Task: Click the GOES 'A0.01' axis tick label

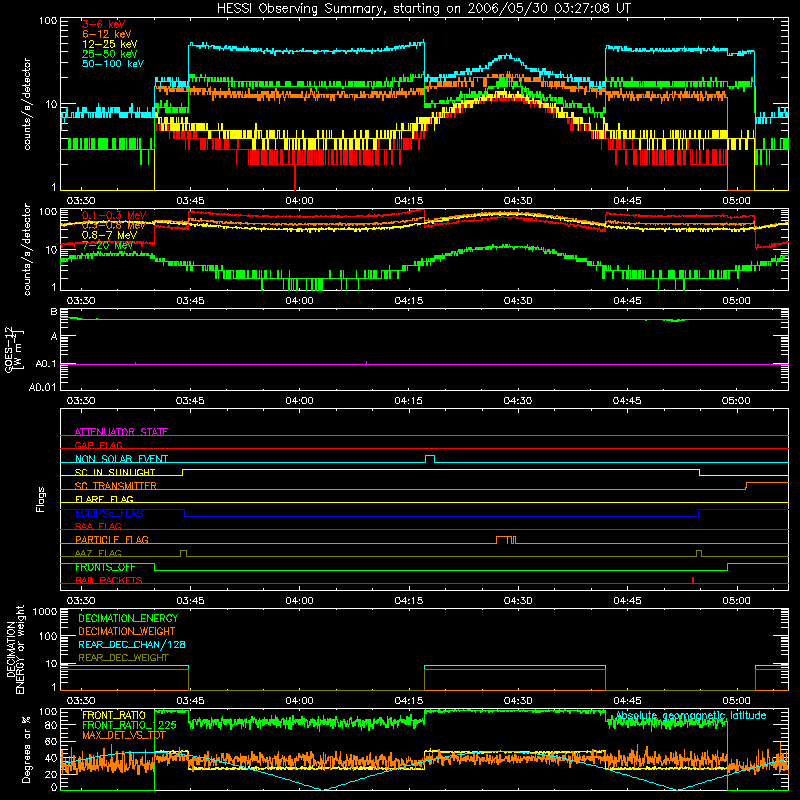Action: tap(43, 387)
